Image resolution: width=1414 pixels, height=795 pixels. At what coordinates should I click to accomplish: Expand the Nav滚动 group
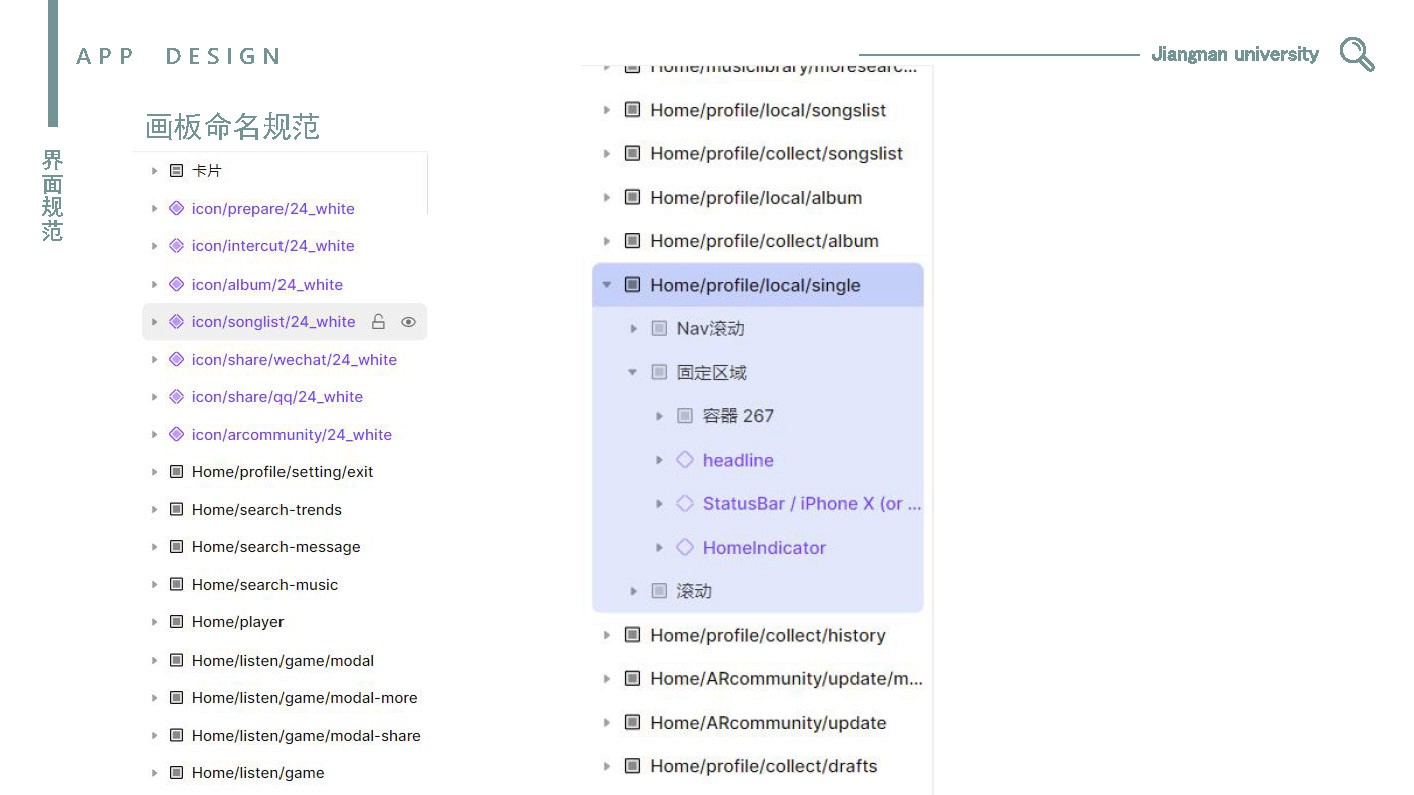tap(633, 328)
